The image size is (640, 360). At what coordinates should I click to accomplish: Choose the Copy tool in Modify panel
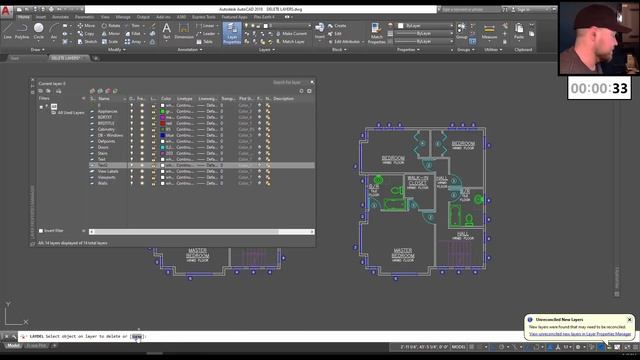pyautogui.click(x=86, y=33)
